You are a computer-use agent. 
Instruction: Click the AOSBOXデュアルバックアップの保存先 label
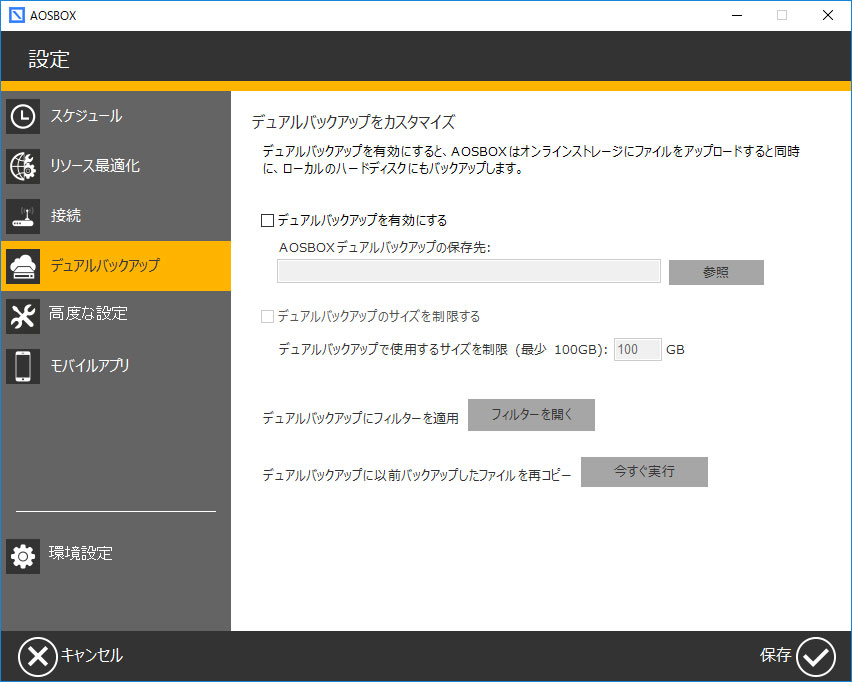(385, 248)
